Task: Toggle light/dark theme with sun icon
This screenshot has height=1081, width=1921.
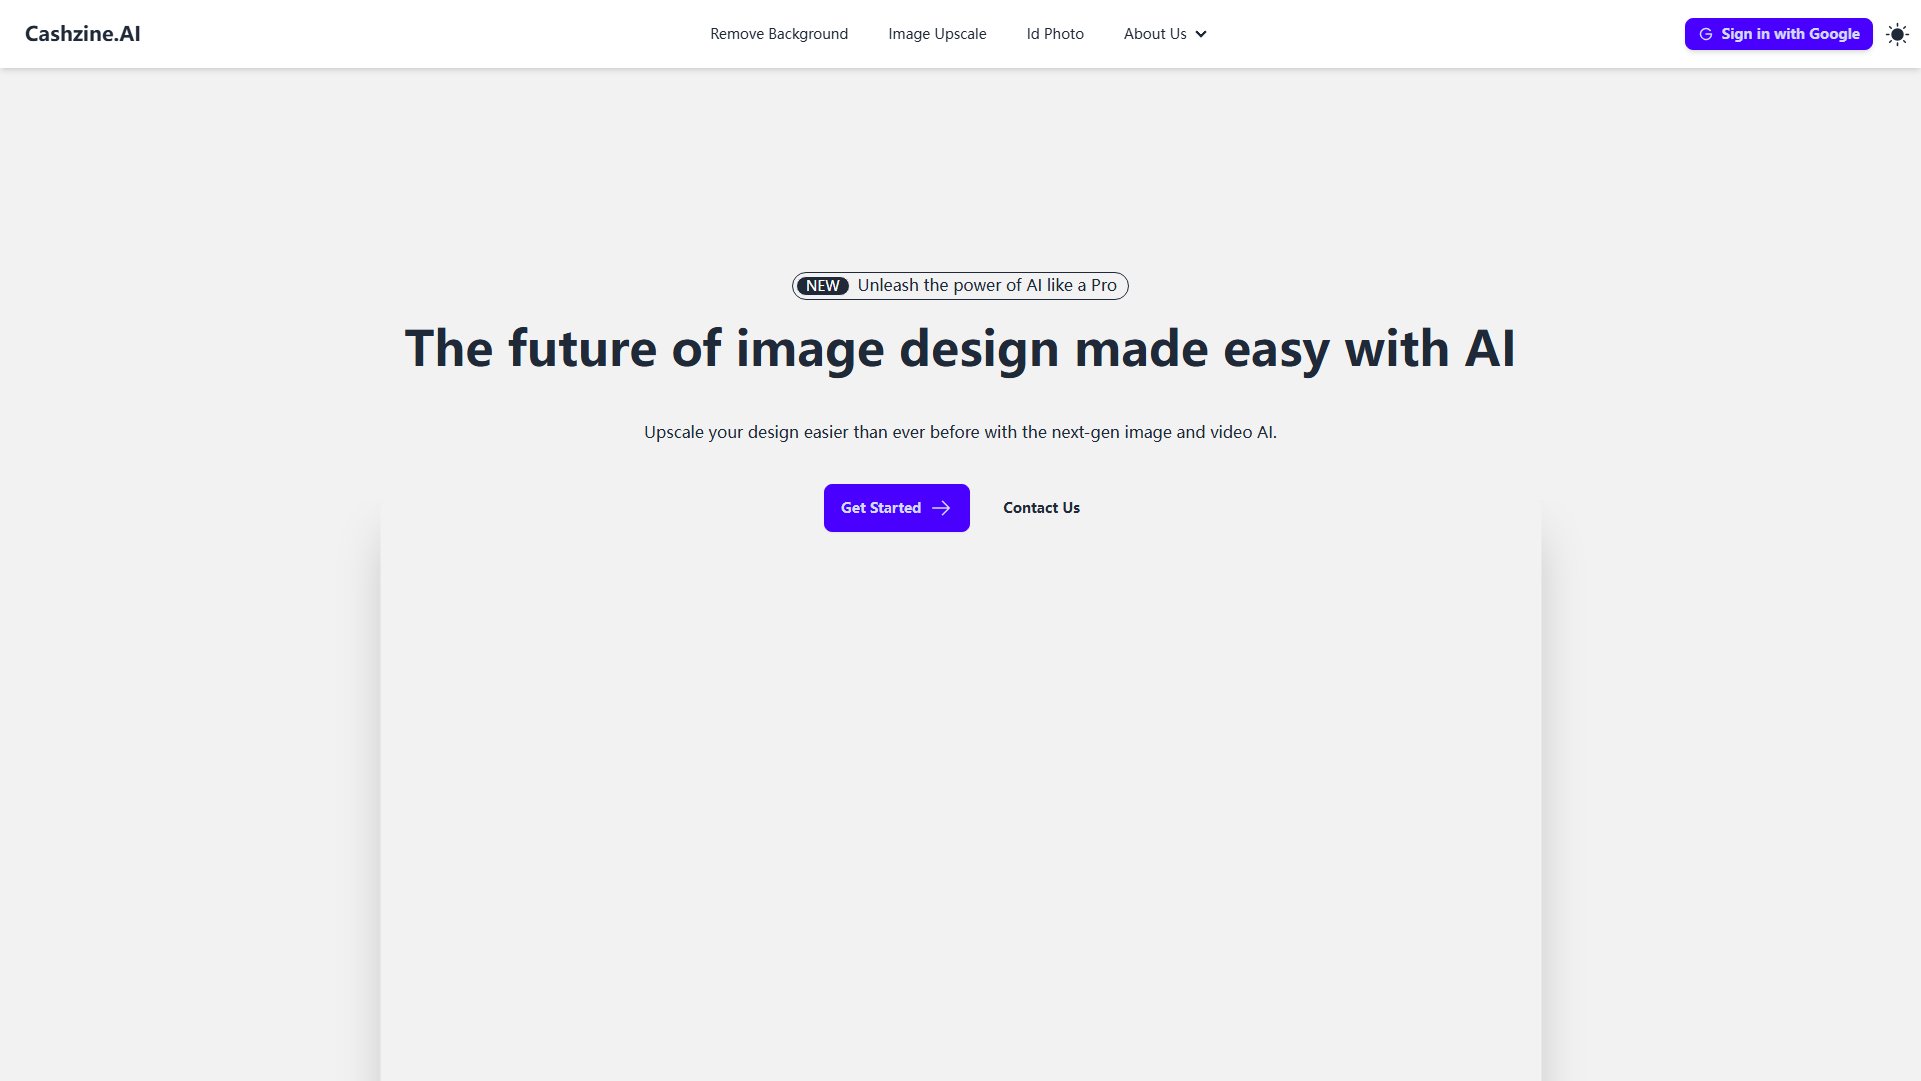Action: (x=1897, y=34)
